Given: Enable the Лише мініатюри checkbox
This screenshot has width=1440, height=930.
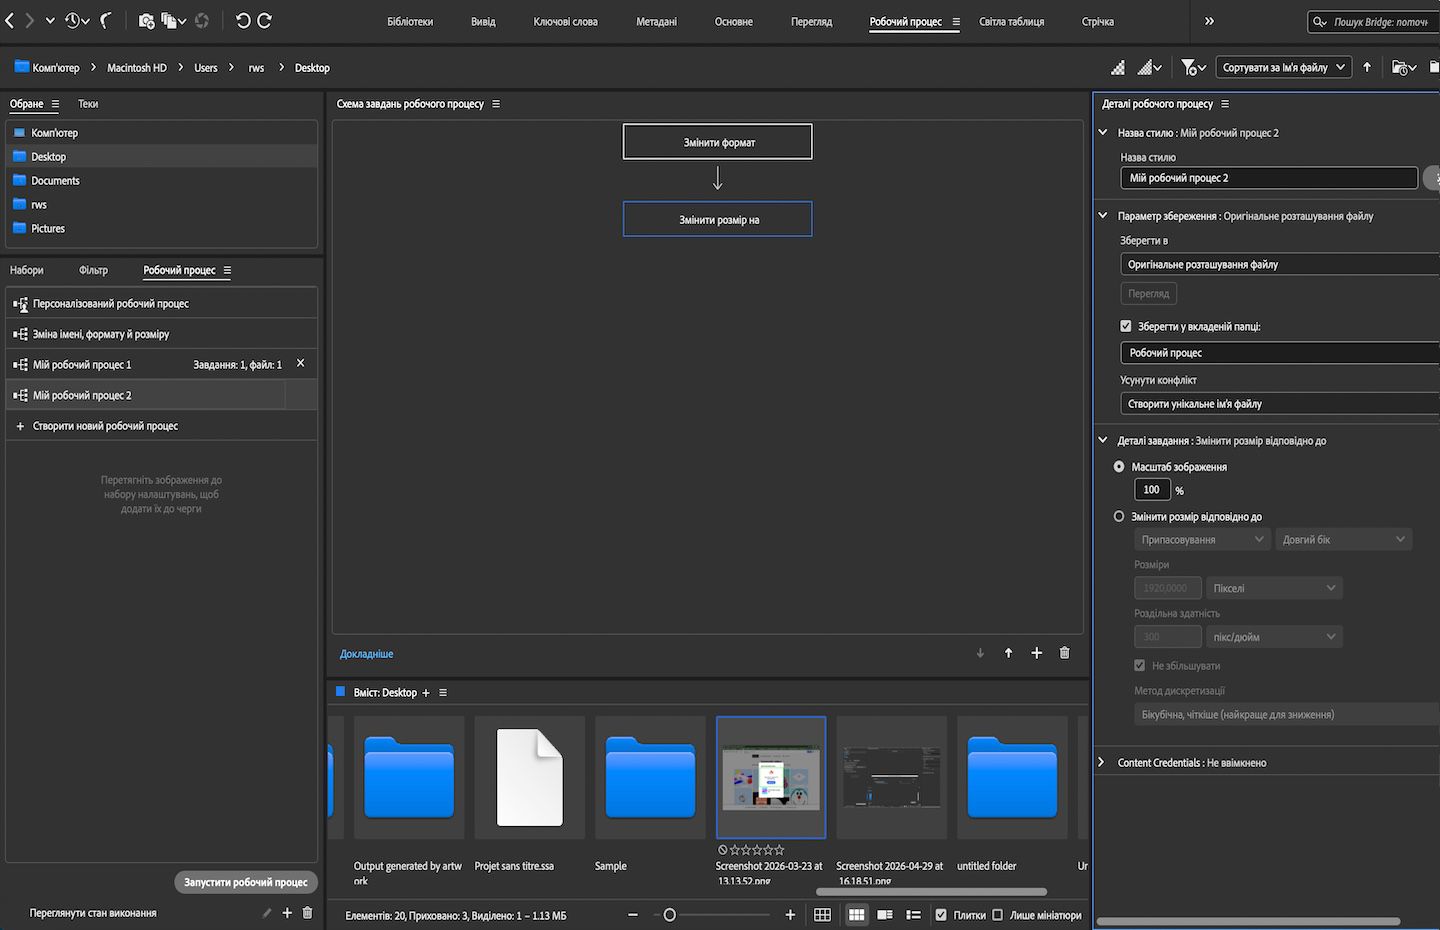Looking at the screenshot, I should point(997,915).
